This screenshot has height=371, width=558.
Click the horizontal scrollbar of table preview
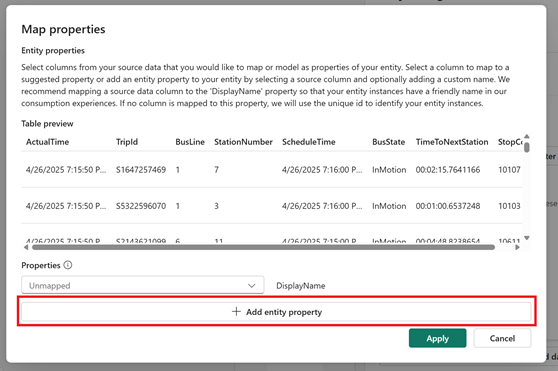(263, 247)
